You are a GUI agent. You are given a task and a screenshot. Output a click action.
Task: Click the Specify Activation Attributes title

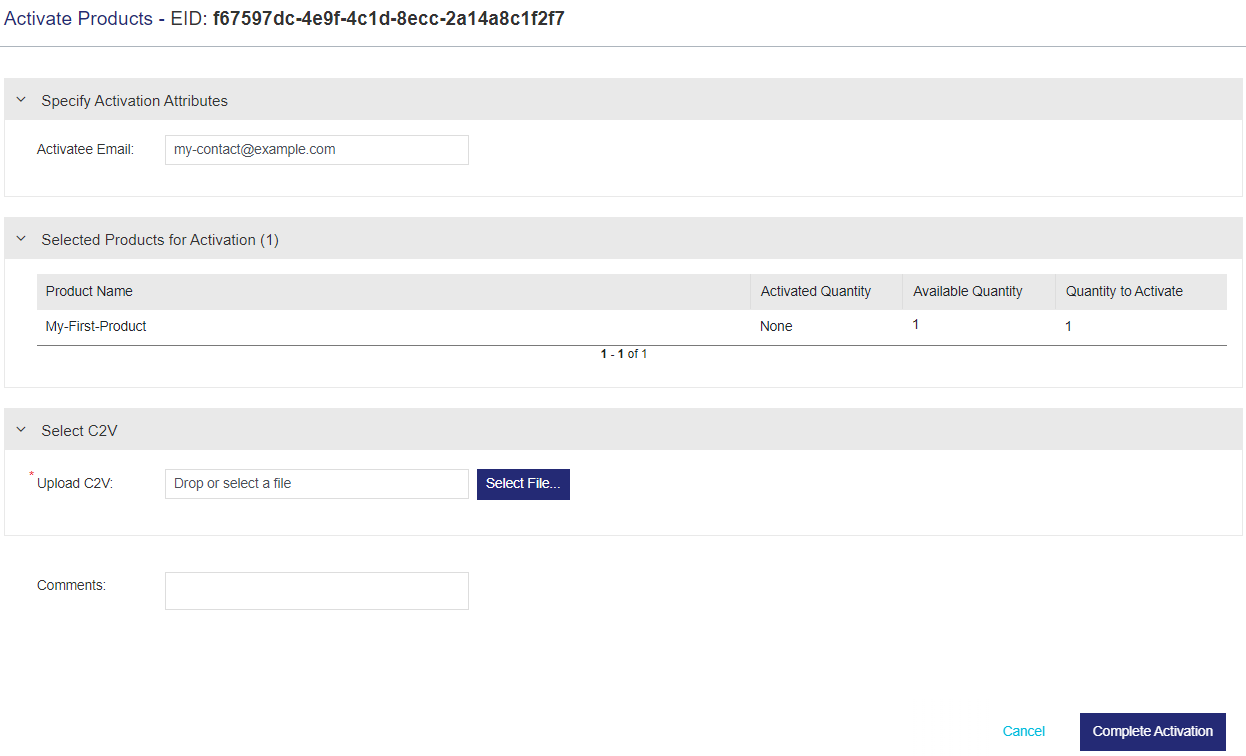(135, 101)
